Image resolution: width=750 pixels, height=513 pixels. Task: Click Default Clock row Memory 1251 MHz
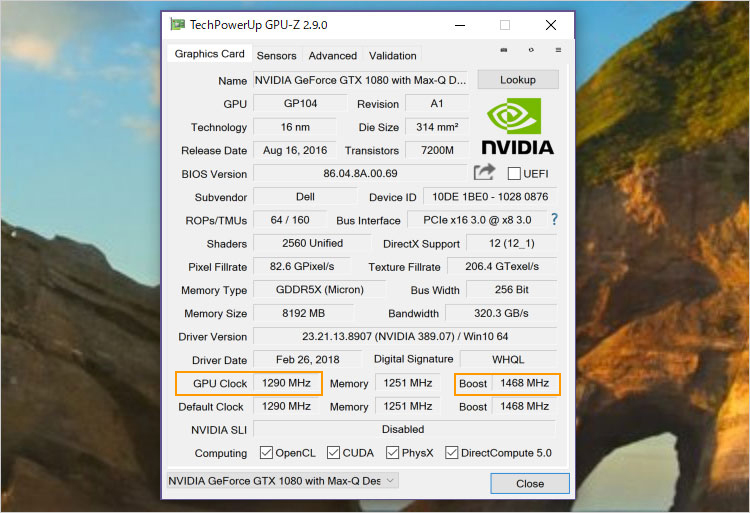(x=408, y=406)
